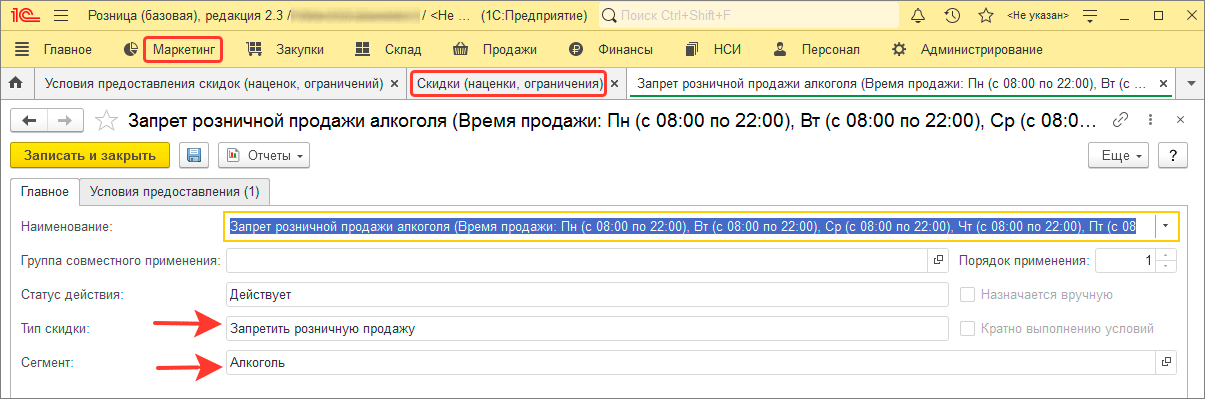Click the Не указан user label
This screenshot has width=1205, height=399.
(1037, 16)
